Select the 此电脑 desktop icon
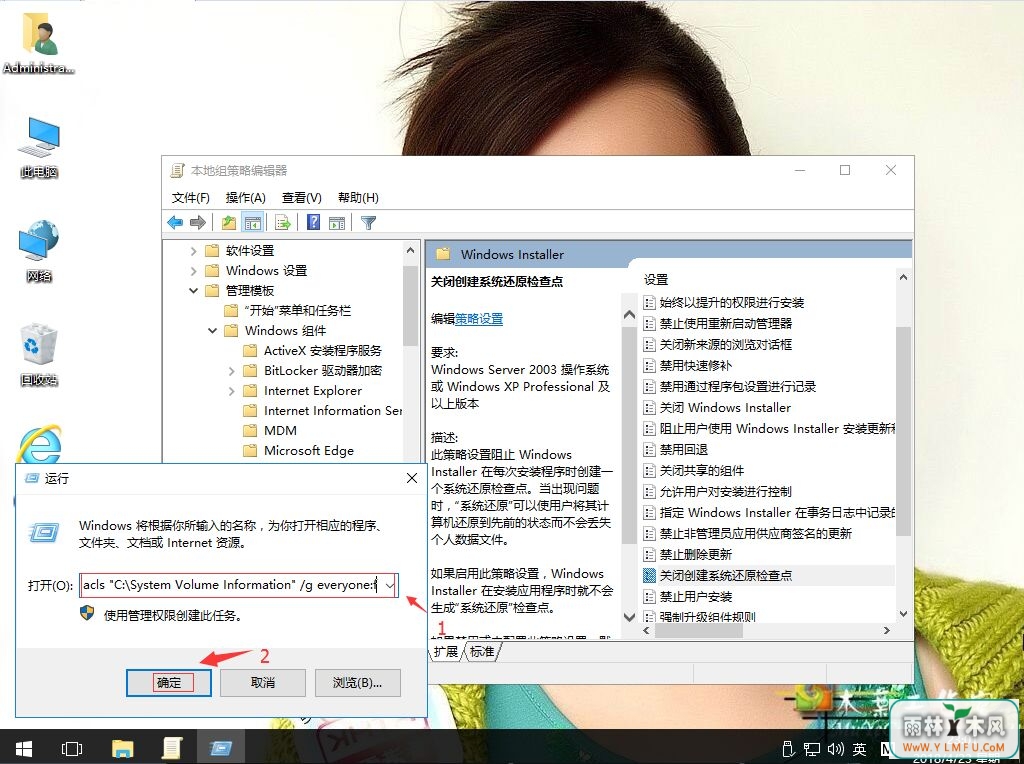1024x764 pixels. [x=39, y=148]
